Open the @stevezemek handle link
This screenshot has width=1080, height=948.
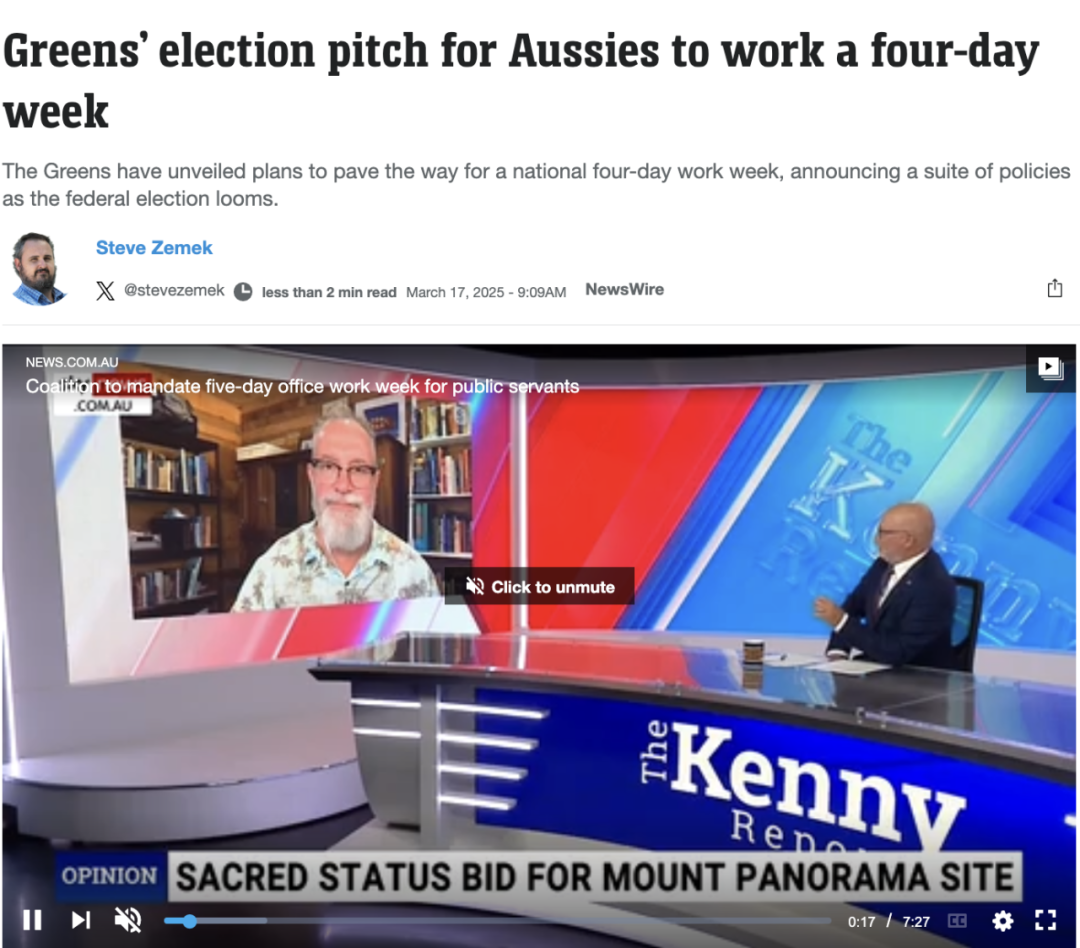(x=174, y=291)
